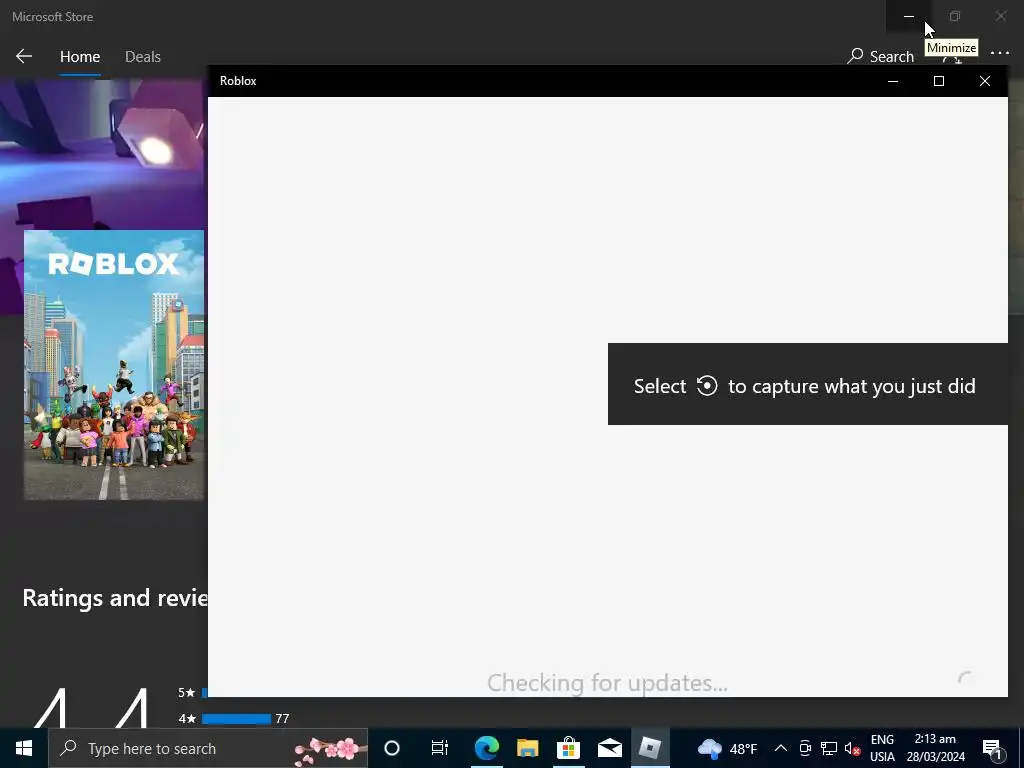Select the 4-star rating bar showing 77

pos(236,718)
